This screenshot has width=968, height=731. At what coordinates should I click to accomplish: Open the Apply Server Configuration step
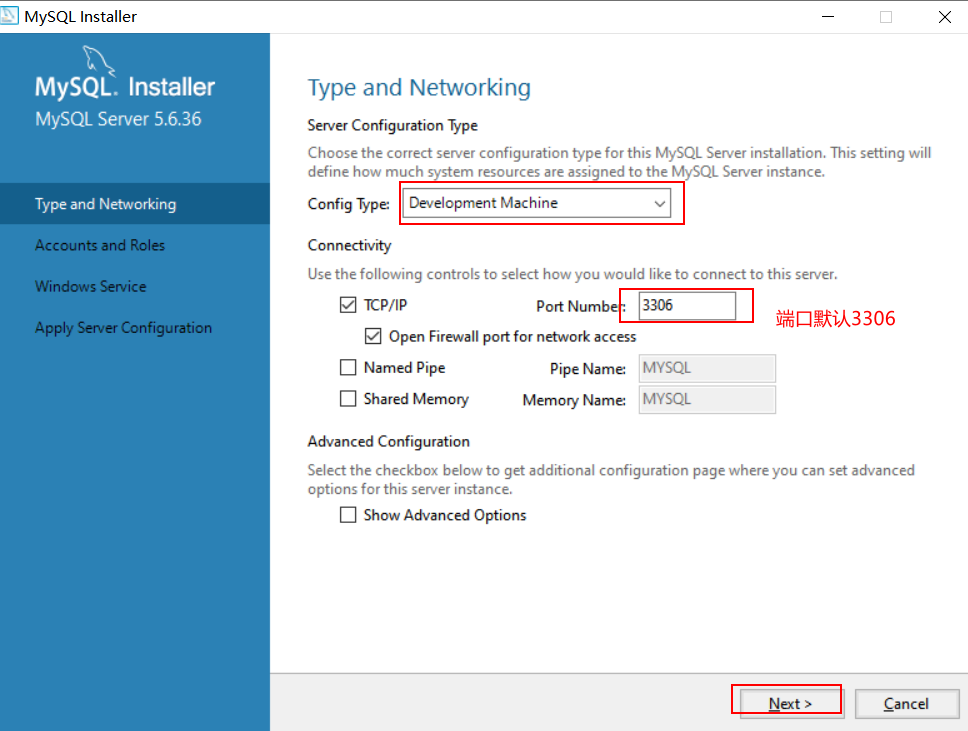[123, 327]
